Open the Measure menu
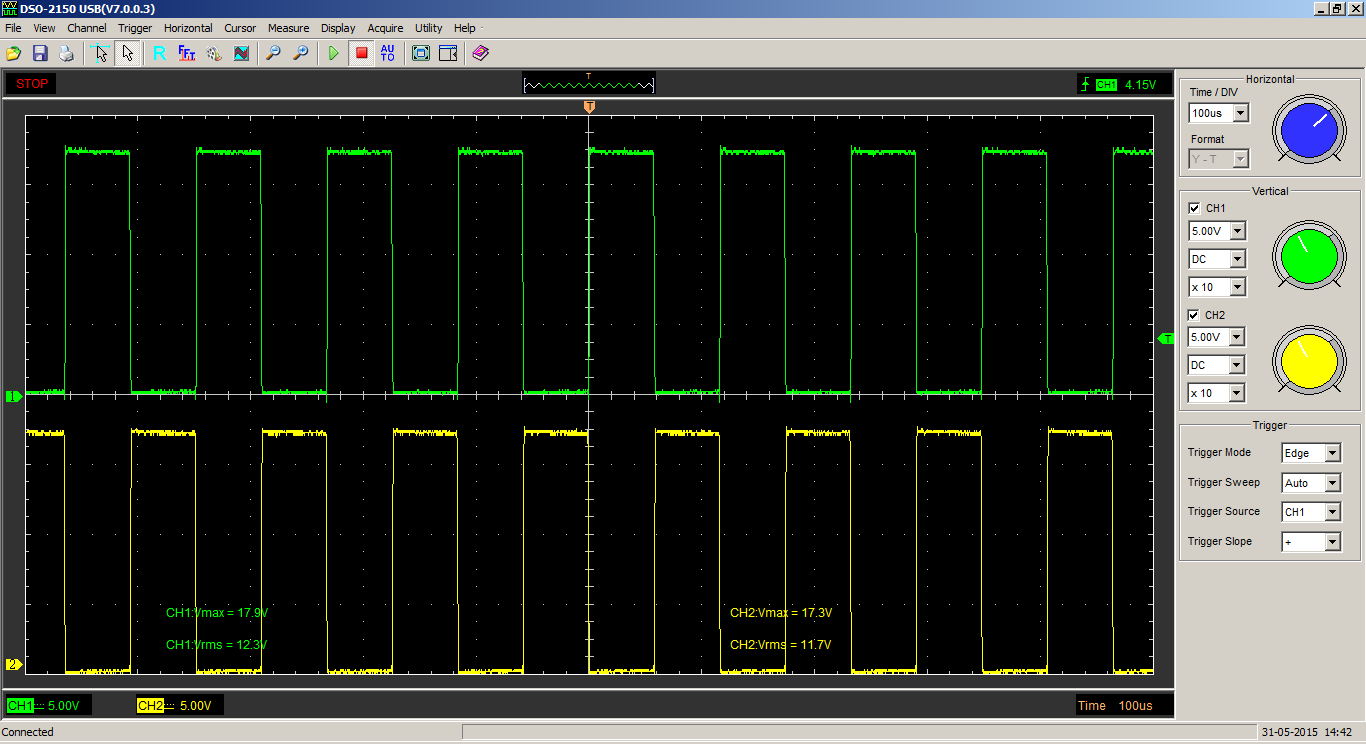Image resolution: width=1366 pixels, height=744 pixels. coord(288,28)
